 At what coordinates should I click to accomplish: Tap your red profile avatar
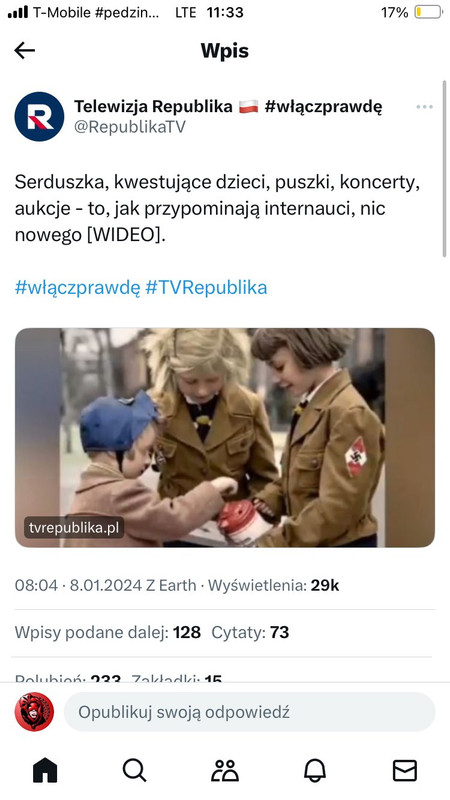pos(34,712)
